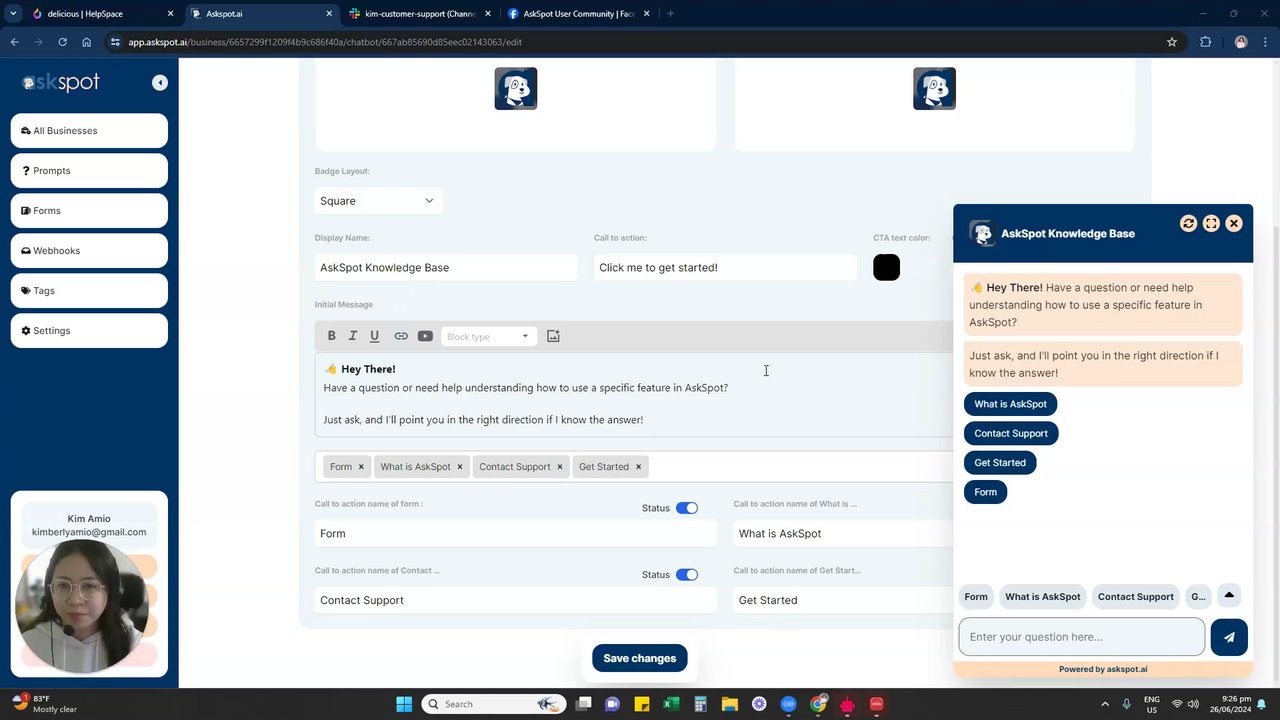
Task: Remove the Get Started tag chip
Action: pos(638,467)
